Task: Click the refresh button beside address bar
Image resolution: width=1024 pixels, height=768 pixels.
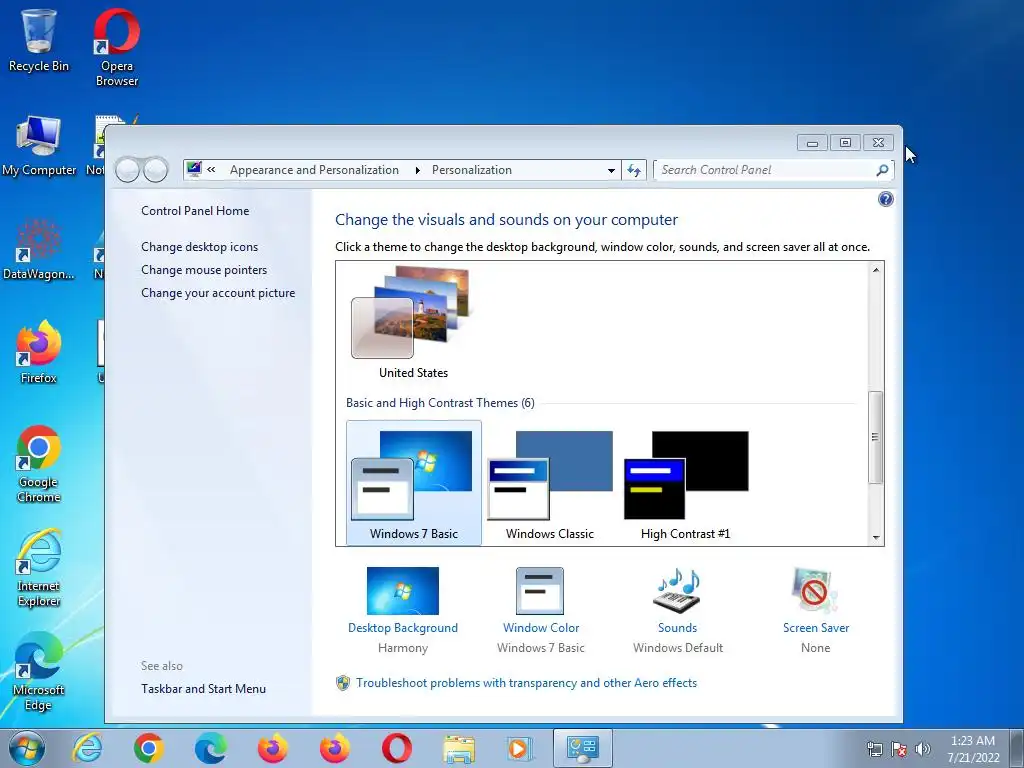Action: [633, 170]
